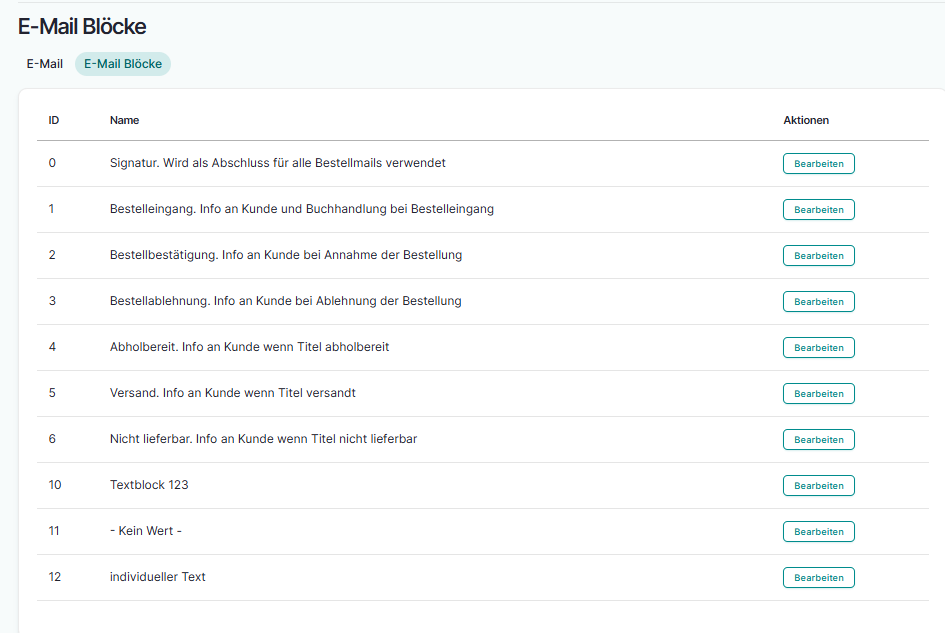Click the ID column header
Screen dimensions: 945x633
pyautogui.click(x=54, y=120)
